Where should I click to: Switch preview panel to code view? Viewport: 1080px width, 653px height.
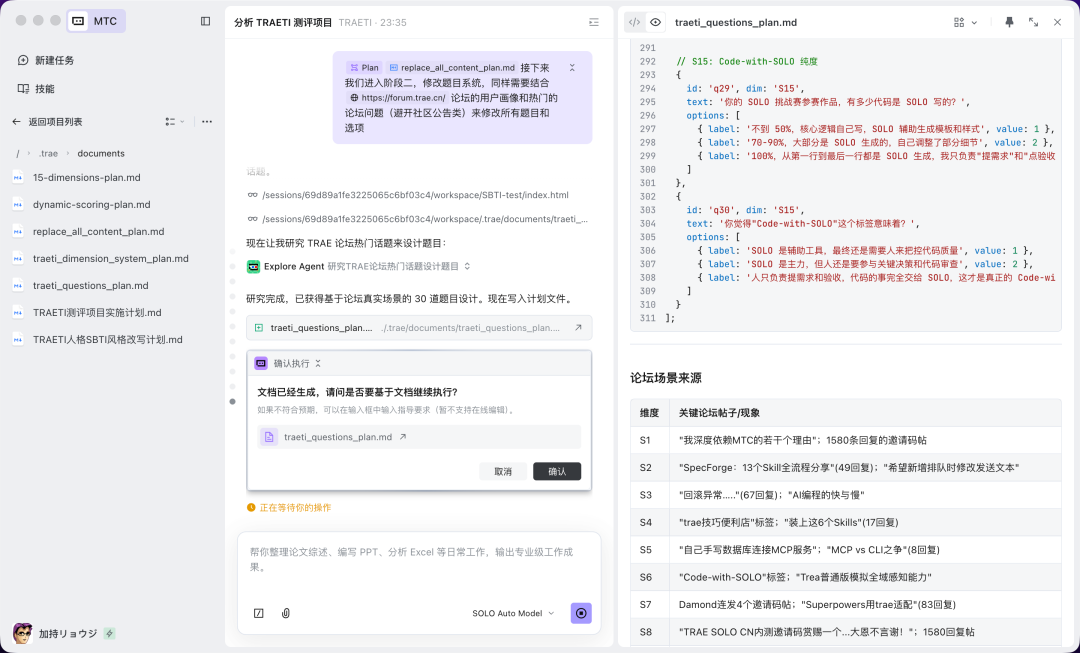tap(632, 21)
